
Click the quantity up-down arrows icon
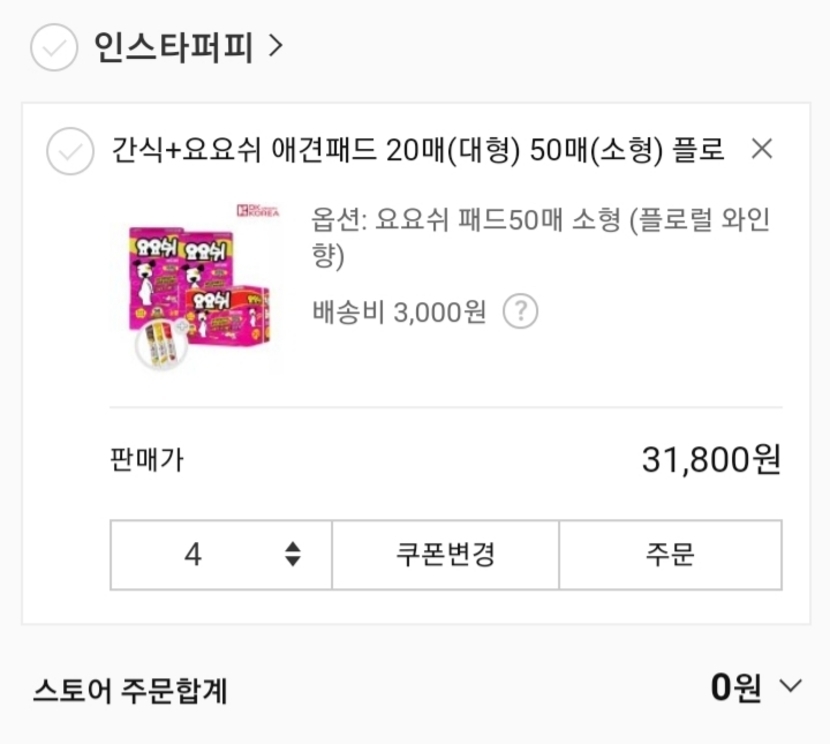point(292,554)
